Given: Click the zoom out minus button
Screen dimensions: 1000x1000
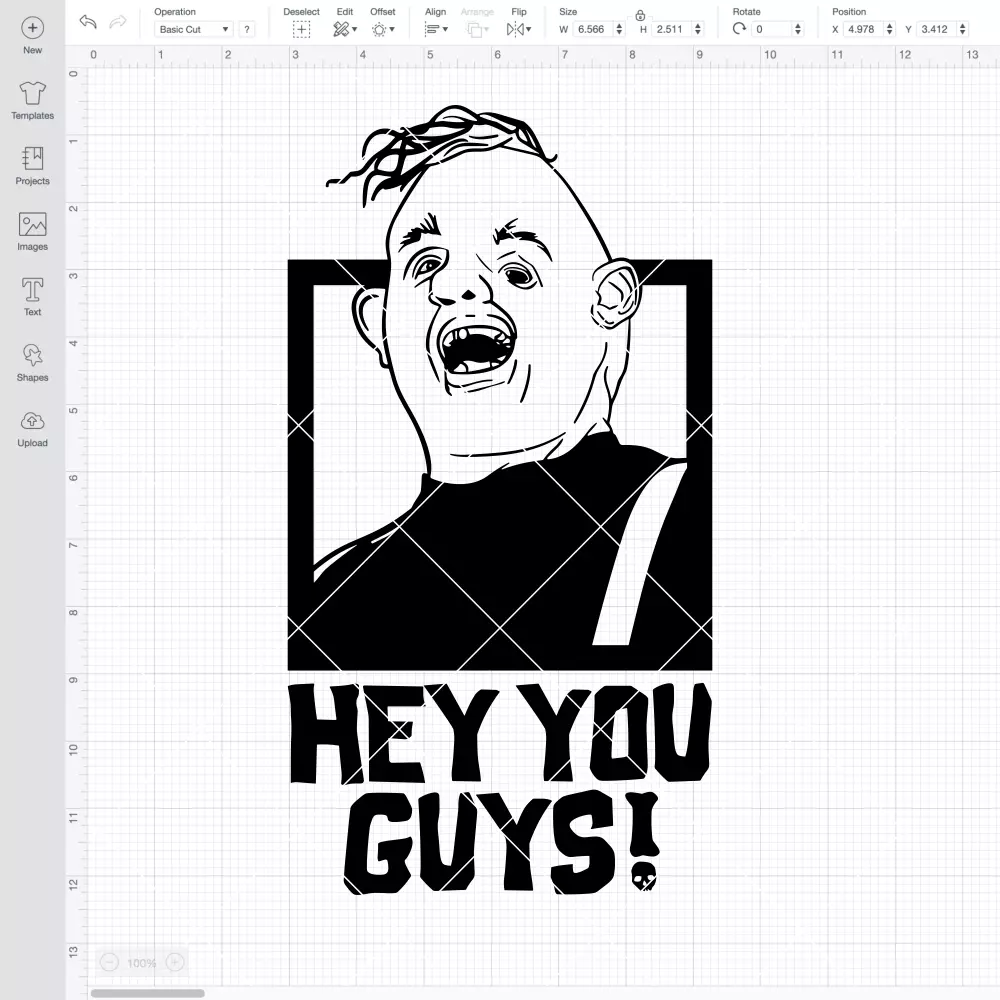Looking at the screenshot, I should [x=110, y=962].
